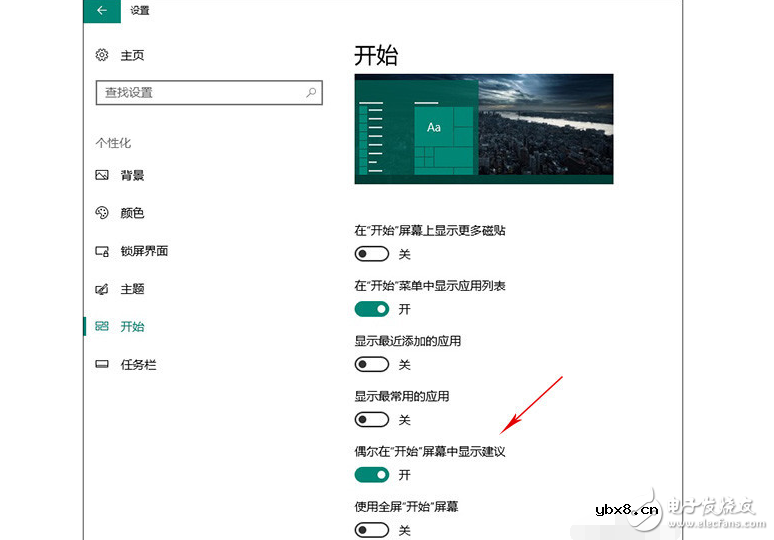This screenshot has height=540, width=774.
Task: Click the 开始 tiles icon
Action: 102,326
